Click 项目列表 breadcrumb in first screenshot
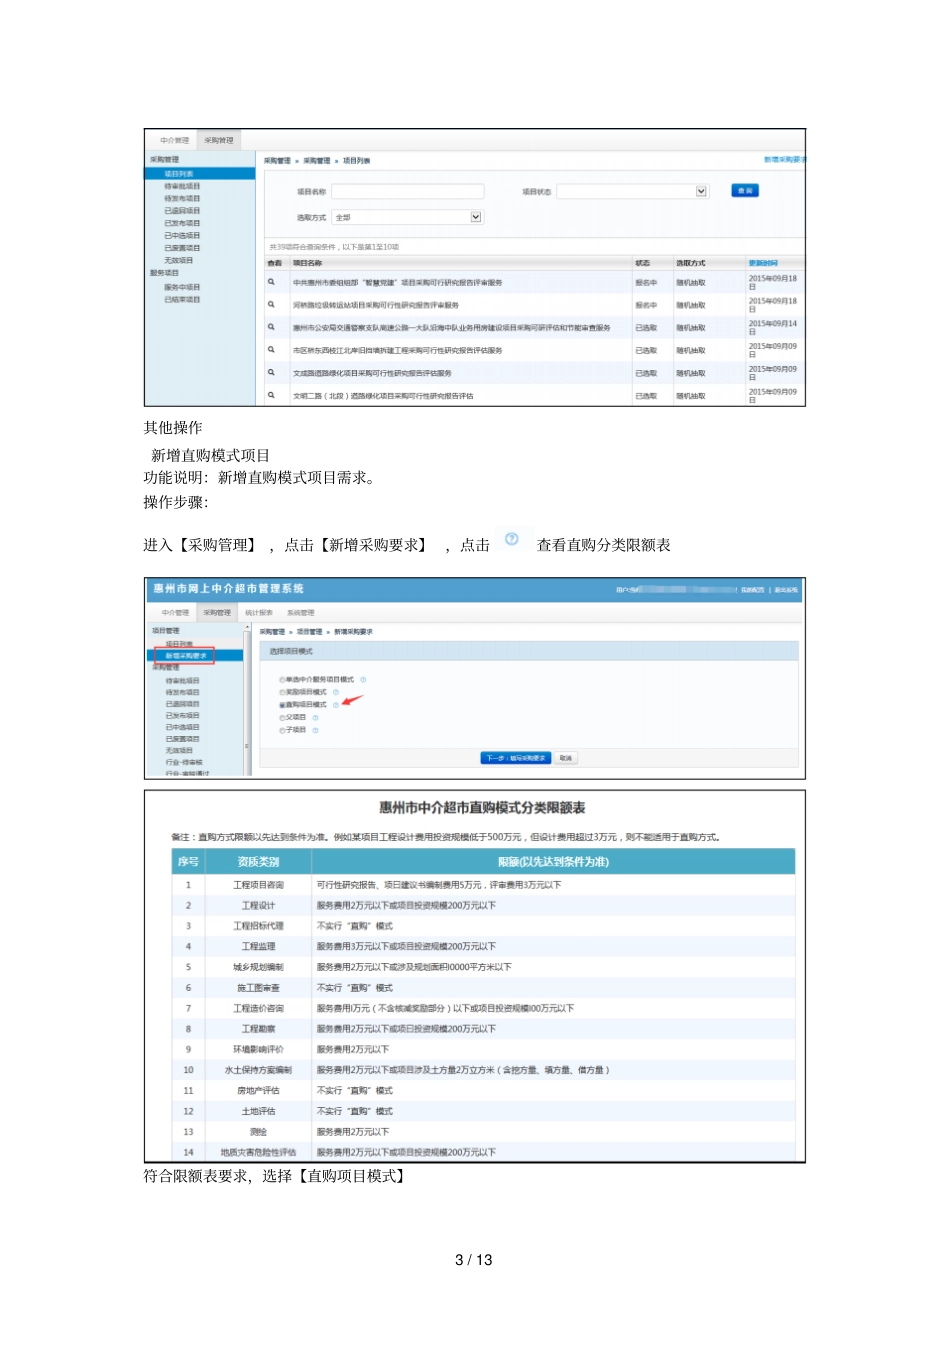Viewport: 950px width, 1345px height. click(x=356, y=160)
